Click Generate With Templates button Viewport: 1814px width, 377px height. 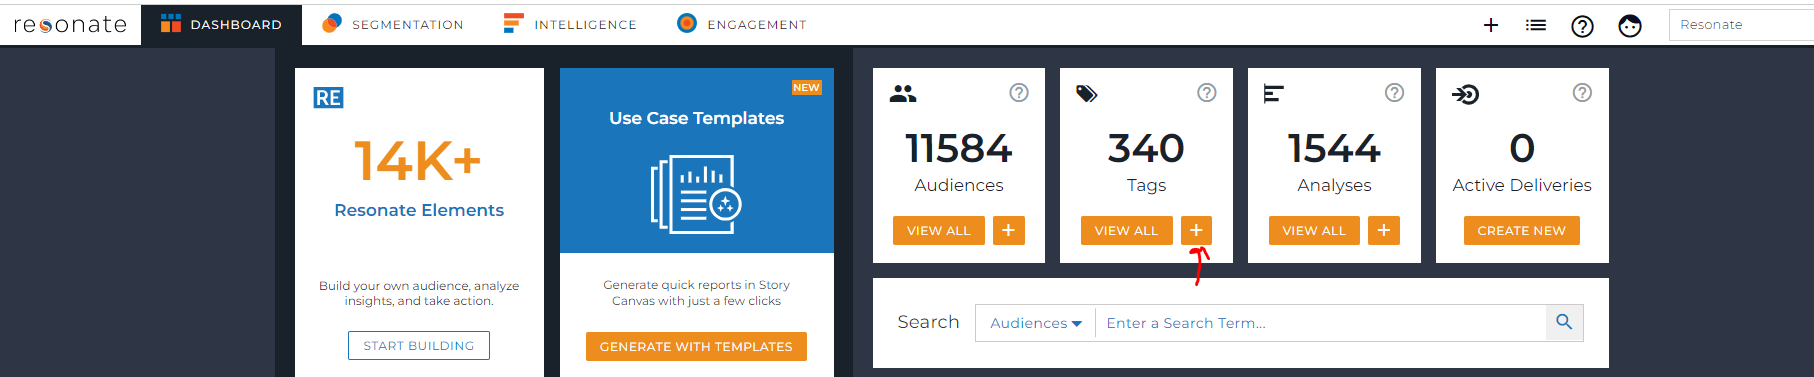click(696, 346)
